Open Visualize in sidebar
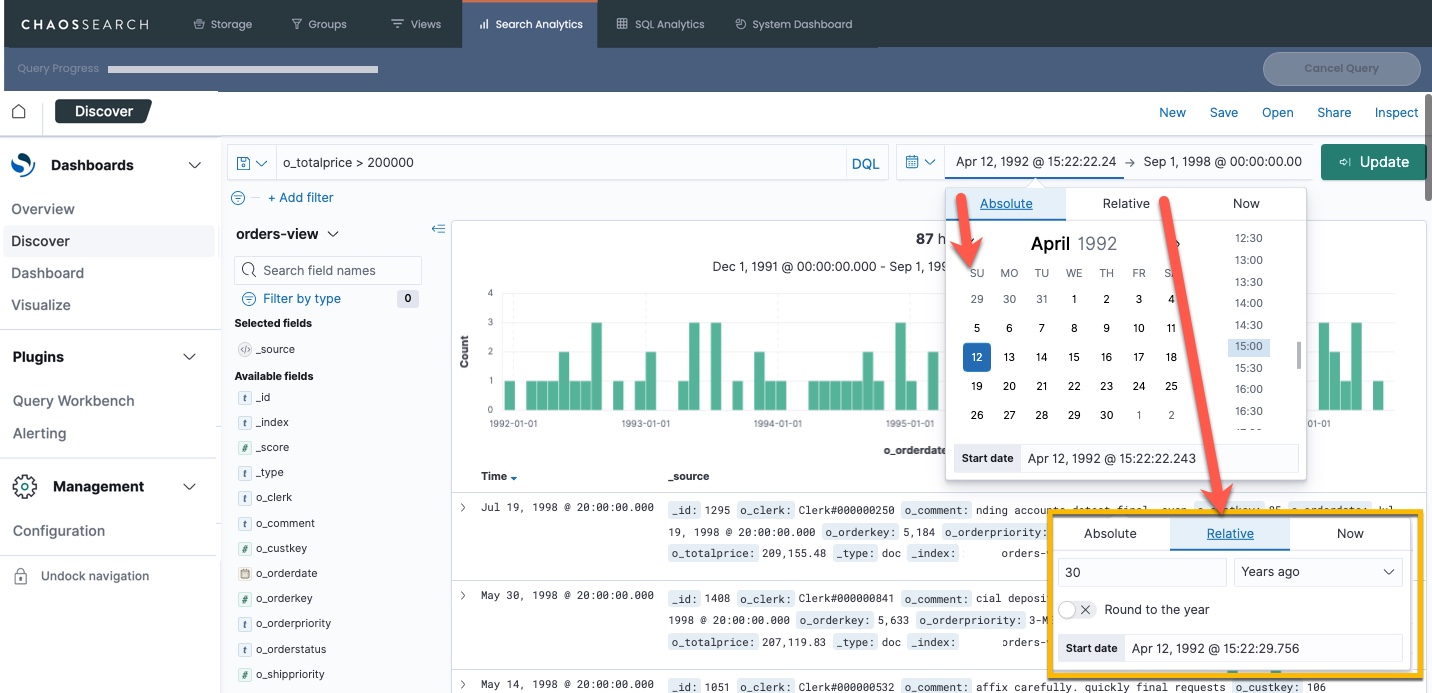This screenshot has width=1432, height=693. point(41,305)
